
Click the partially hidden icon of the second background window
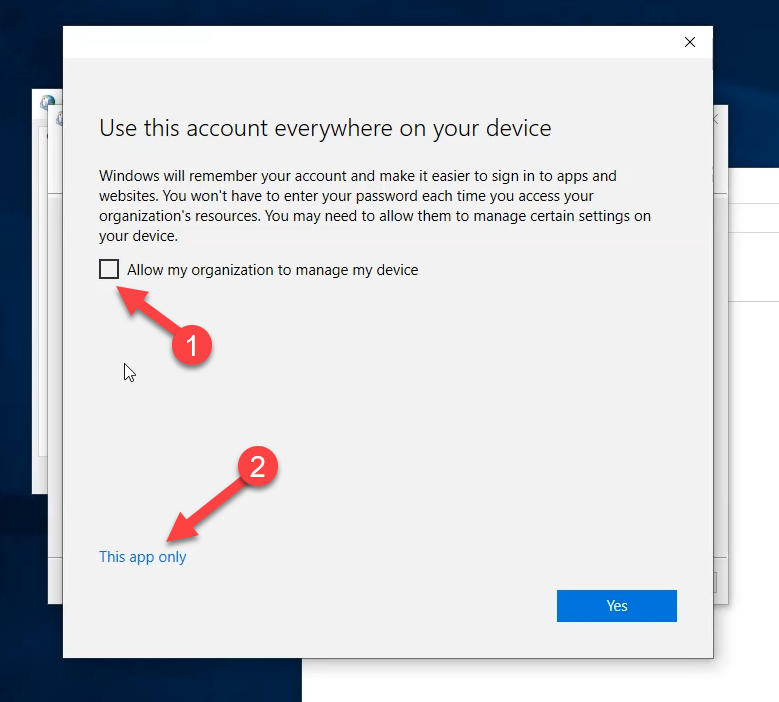point(59,119)
